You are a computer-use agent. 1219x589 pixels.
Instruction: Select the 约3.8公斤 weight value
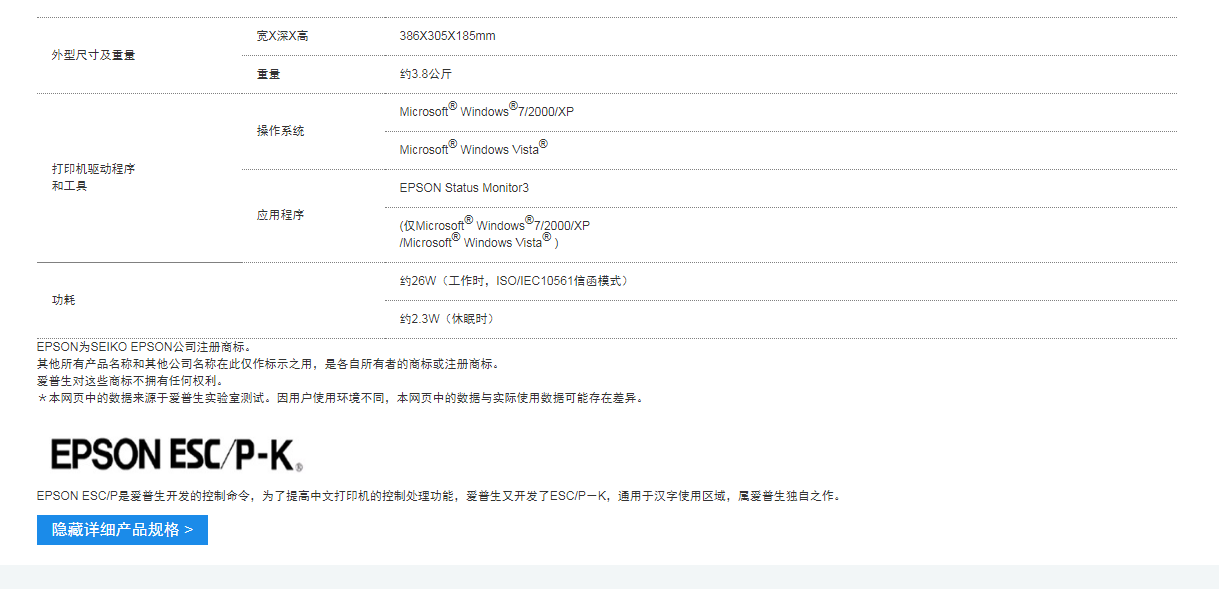(426, 74)
